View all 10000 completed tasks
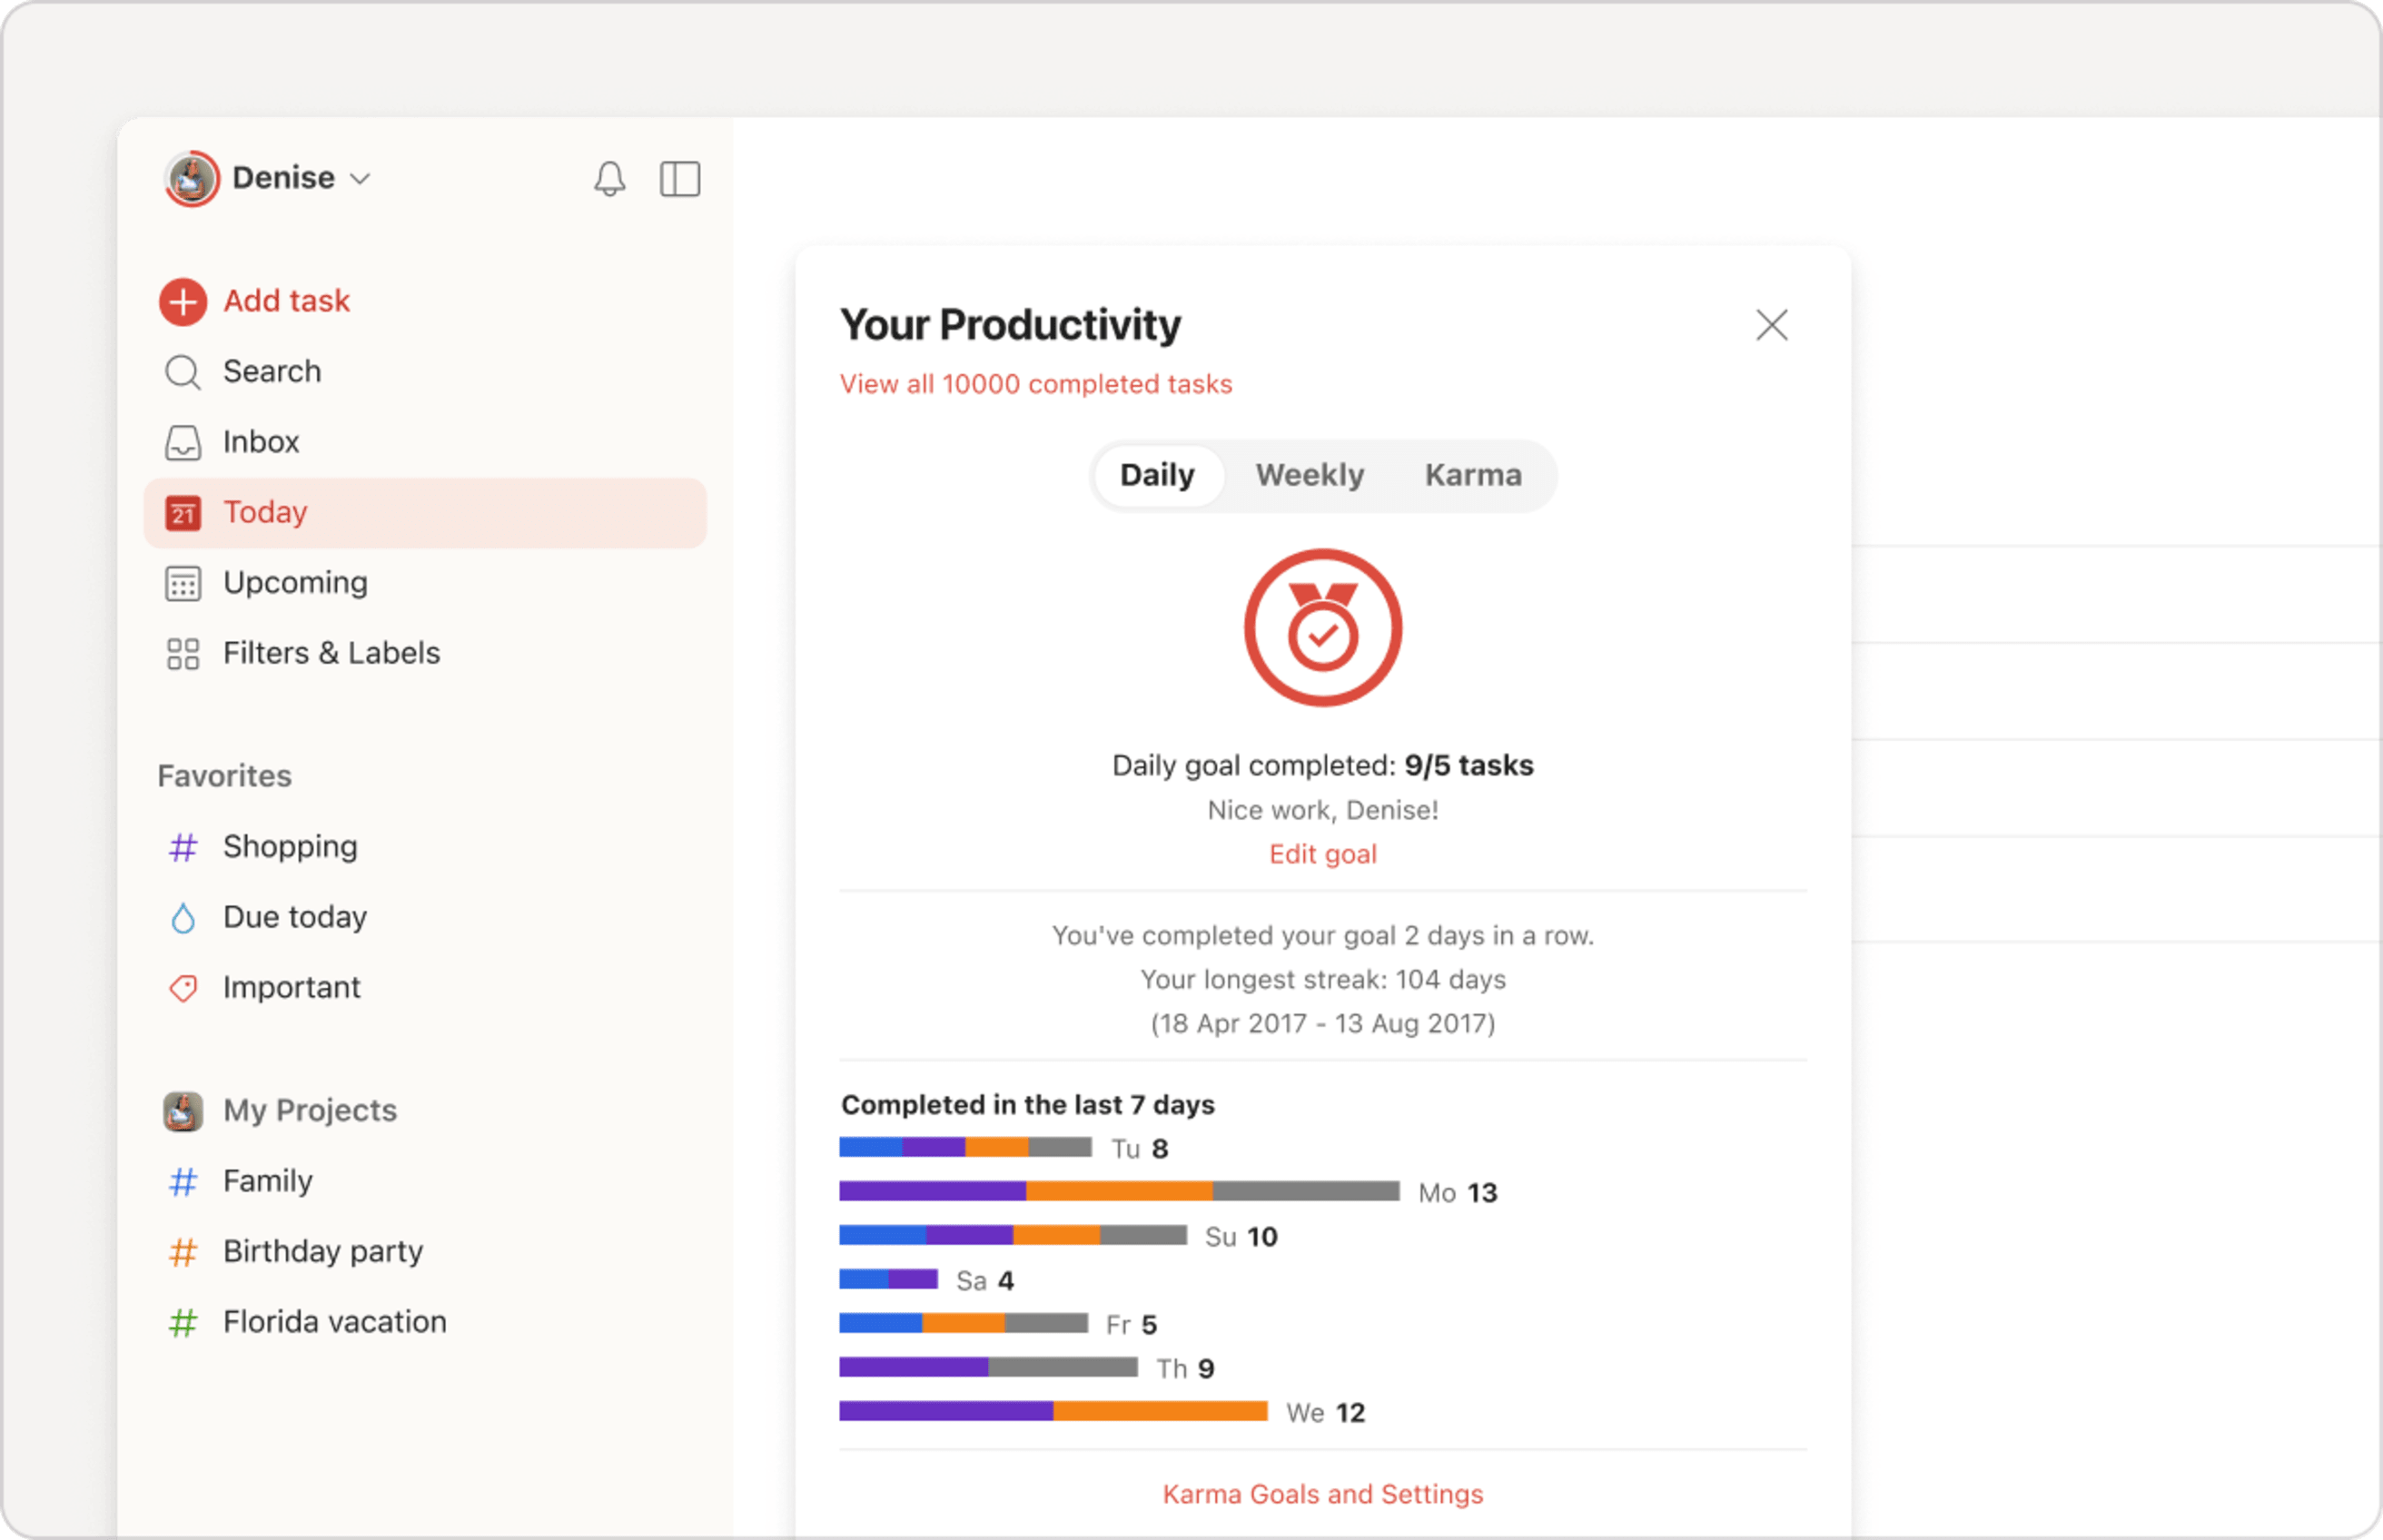This screenshot has width=2383, height=1540. [1033, 384]
